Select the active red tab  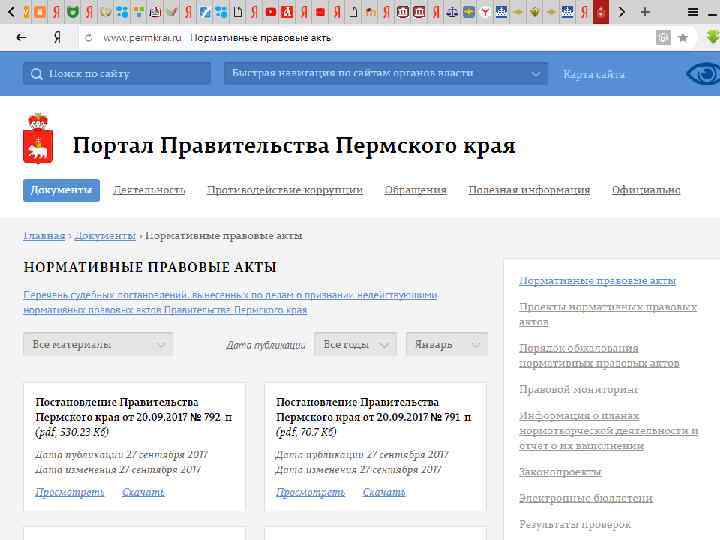click(601, 12)
